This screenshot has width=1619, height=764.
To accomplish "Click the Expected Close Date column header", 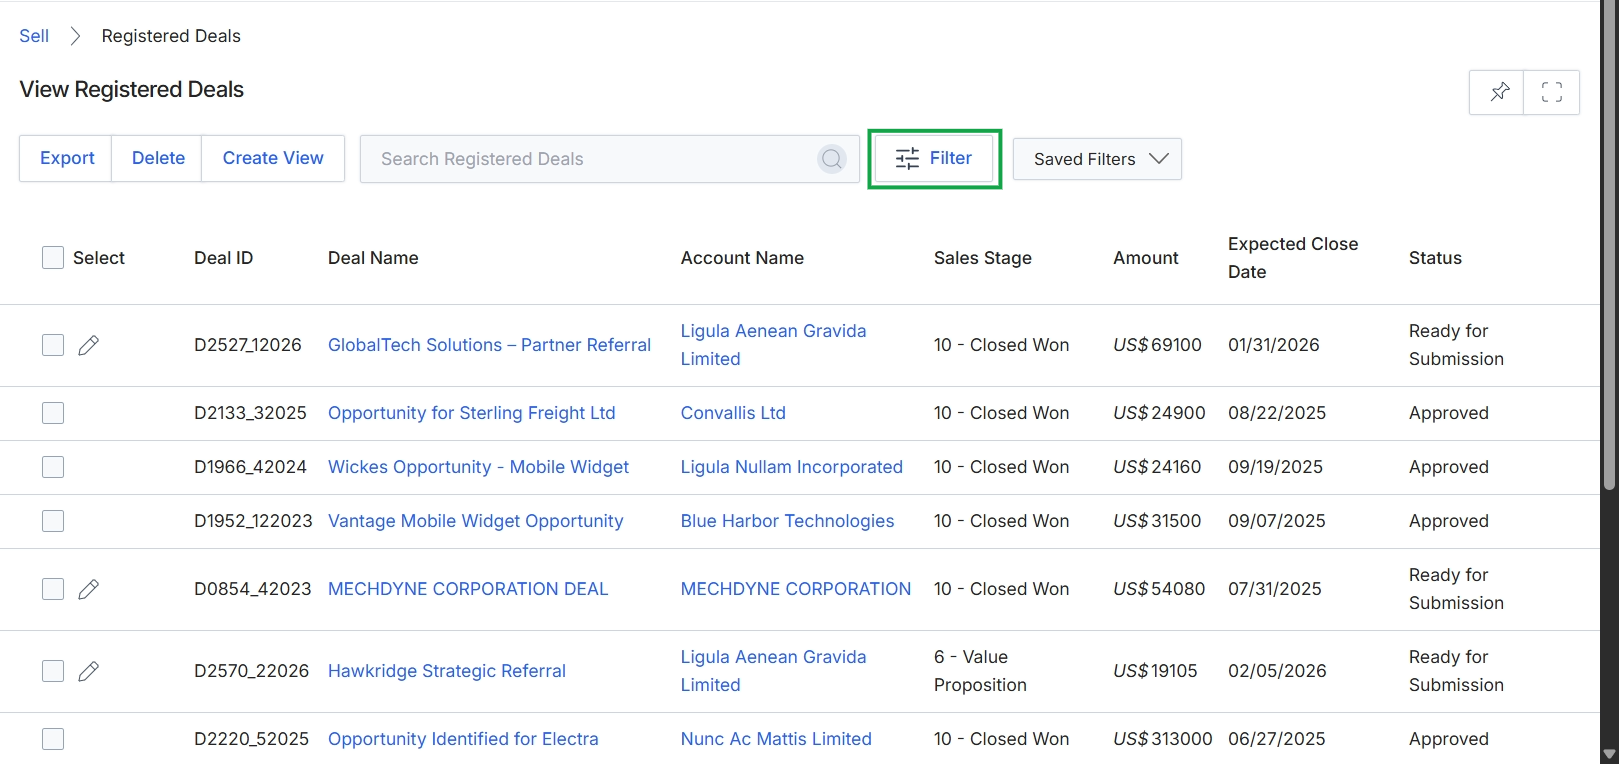I will (1293, 258).
